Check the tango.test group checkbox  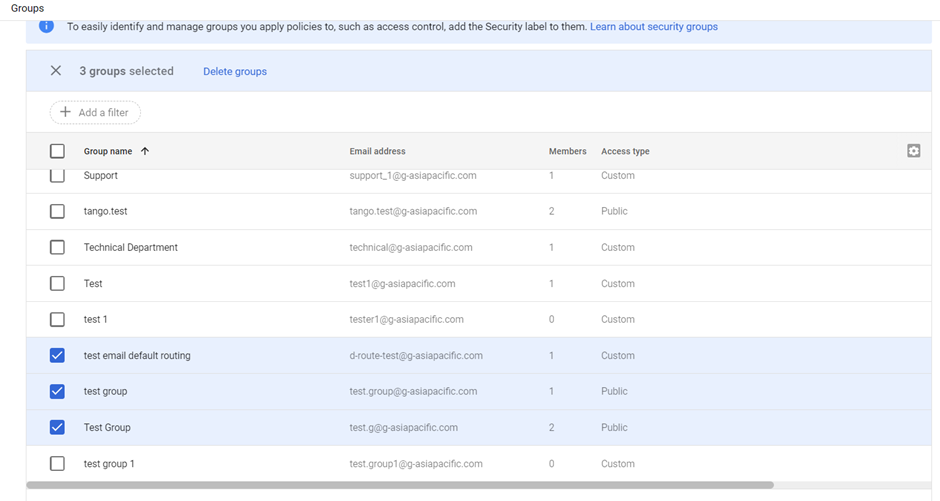(x=57, y=211)
